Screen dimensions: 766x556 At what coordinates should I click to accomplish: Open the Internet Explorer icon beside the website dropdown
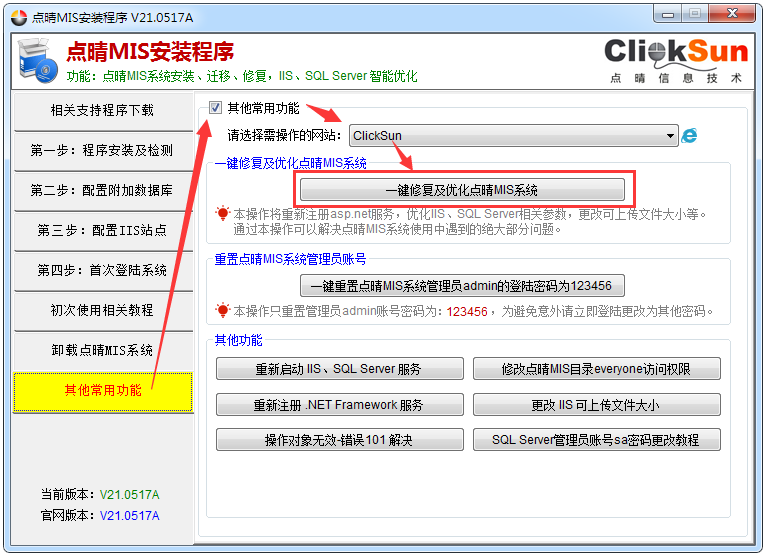tap(689, 135)
